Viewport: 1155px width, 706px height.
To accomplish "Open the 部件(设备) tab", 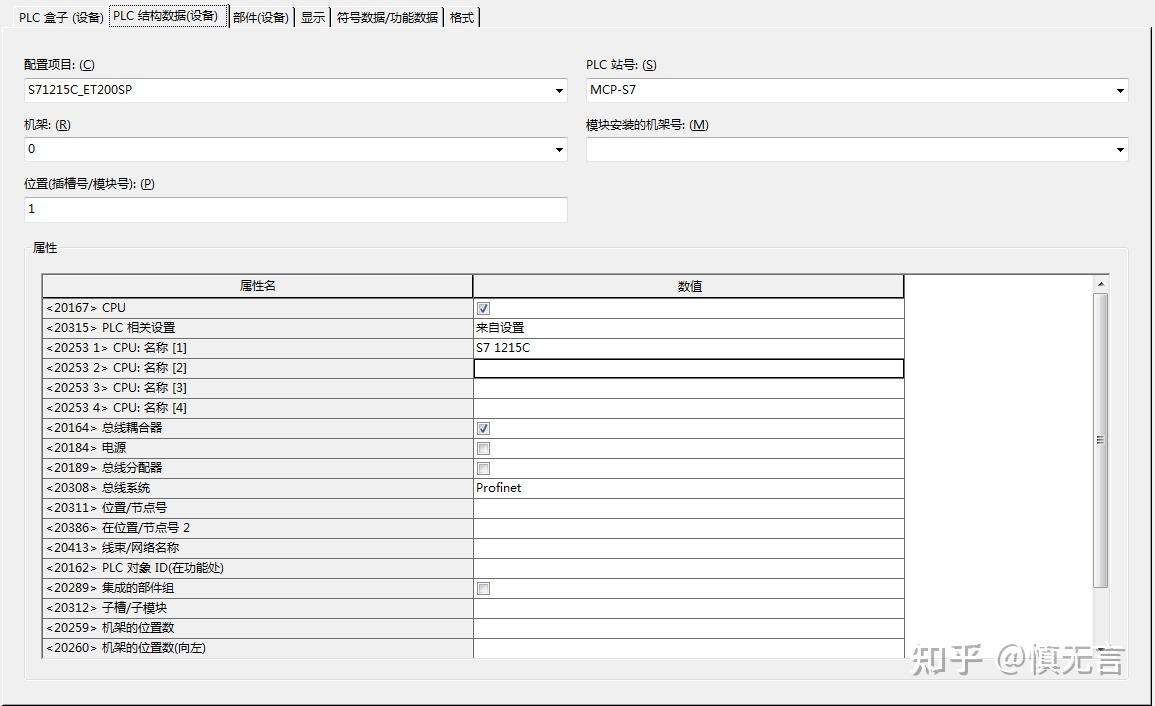I will coord(261,17).
